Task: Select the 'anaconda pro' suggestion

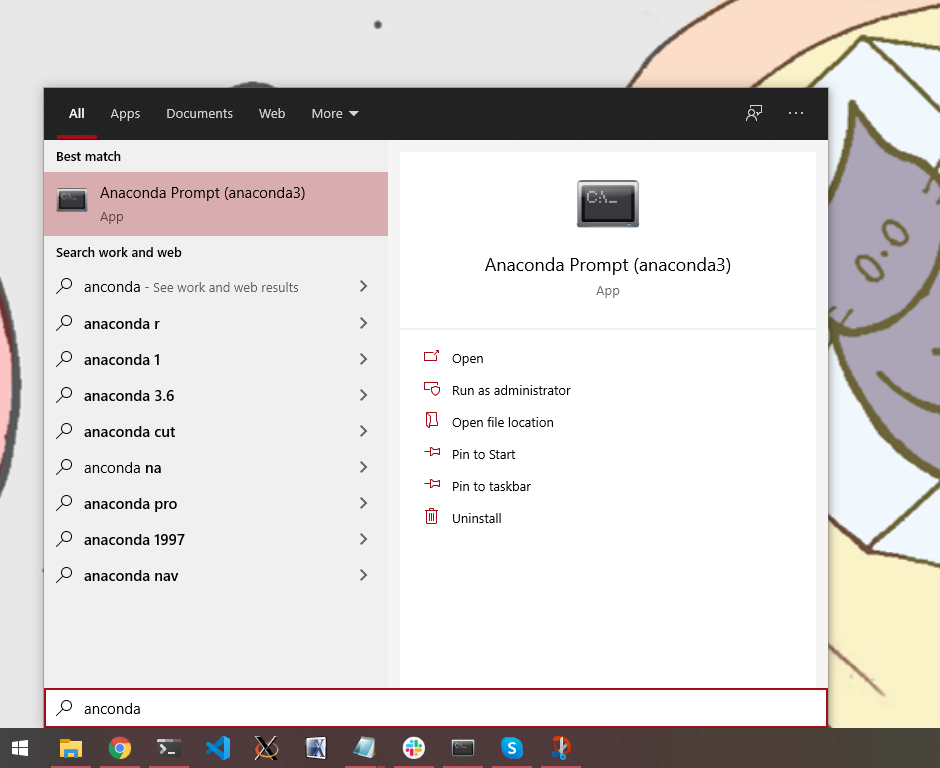Action: (216, 503)
